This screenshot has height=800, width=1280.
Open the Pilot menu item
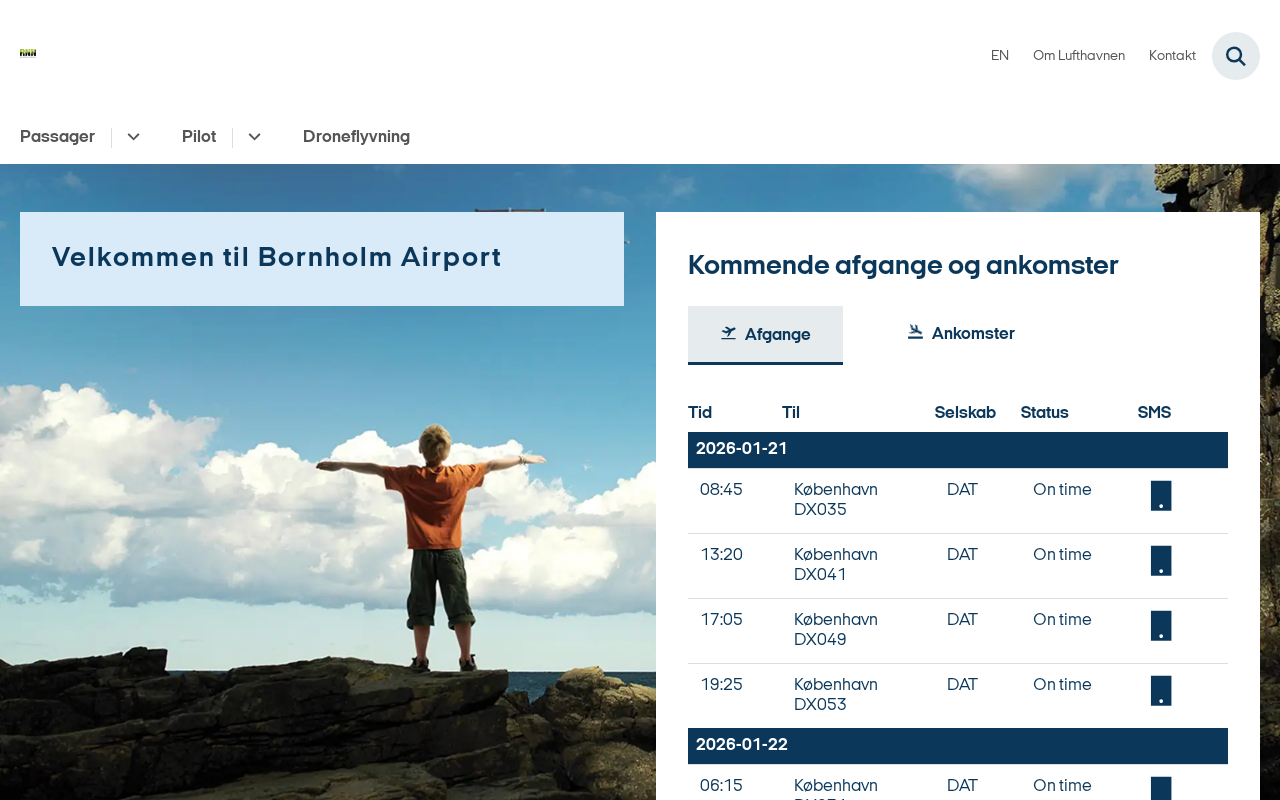click(199, 137)
